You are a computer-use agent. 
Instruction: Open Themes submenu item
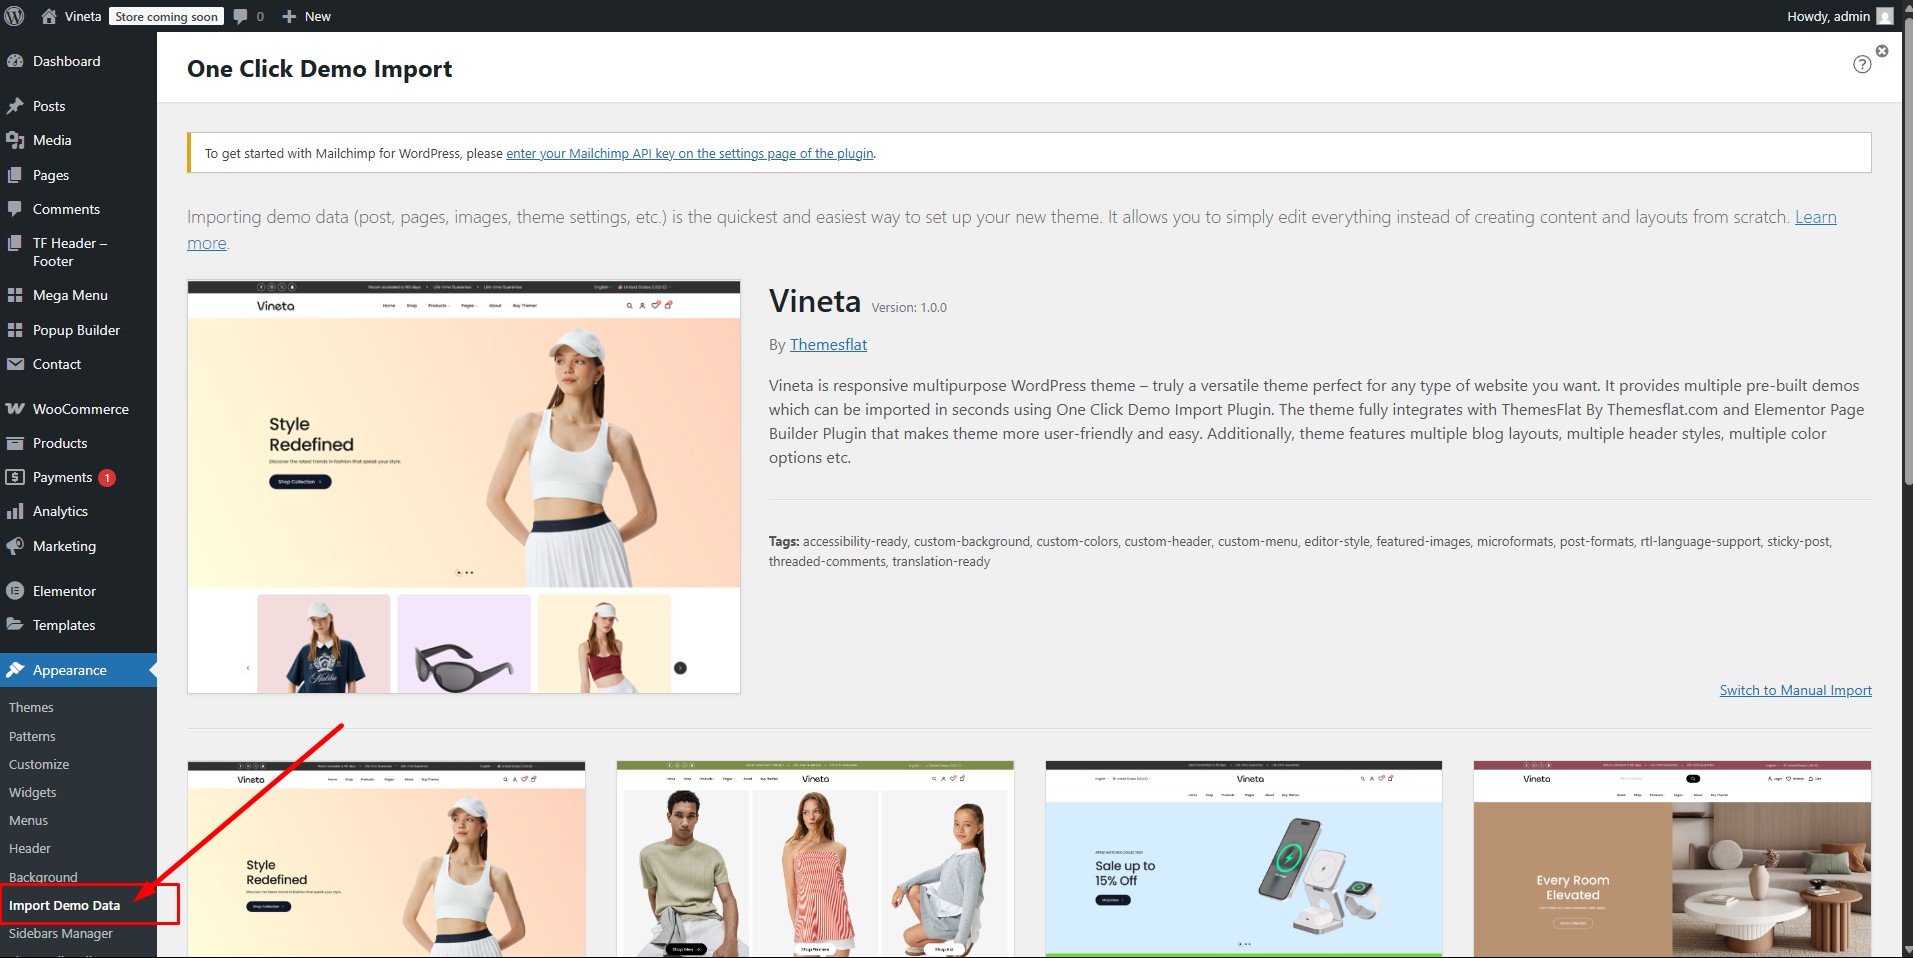[x=31, y=707]
